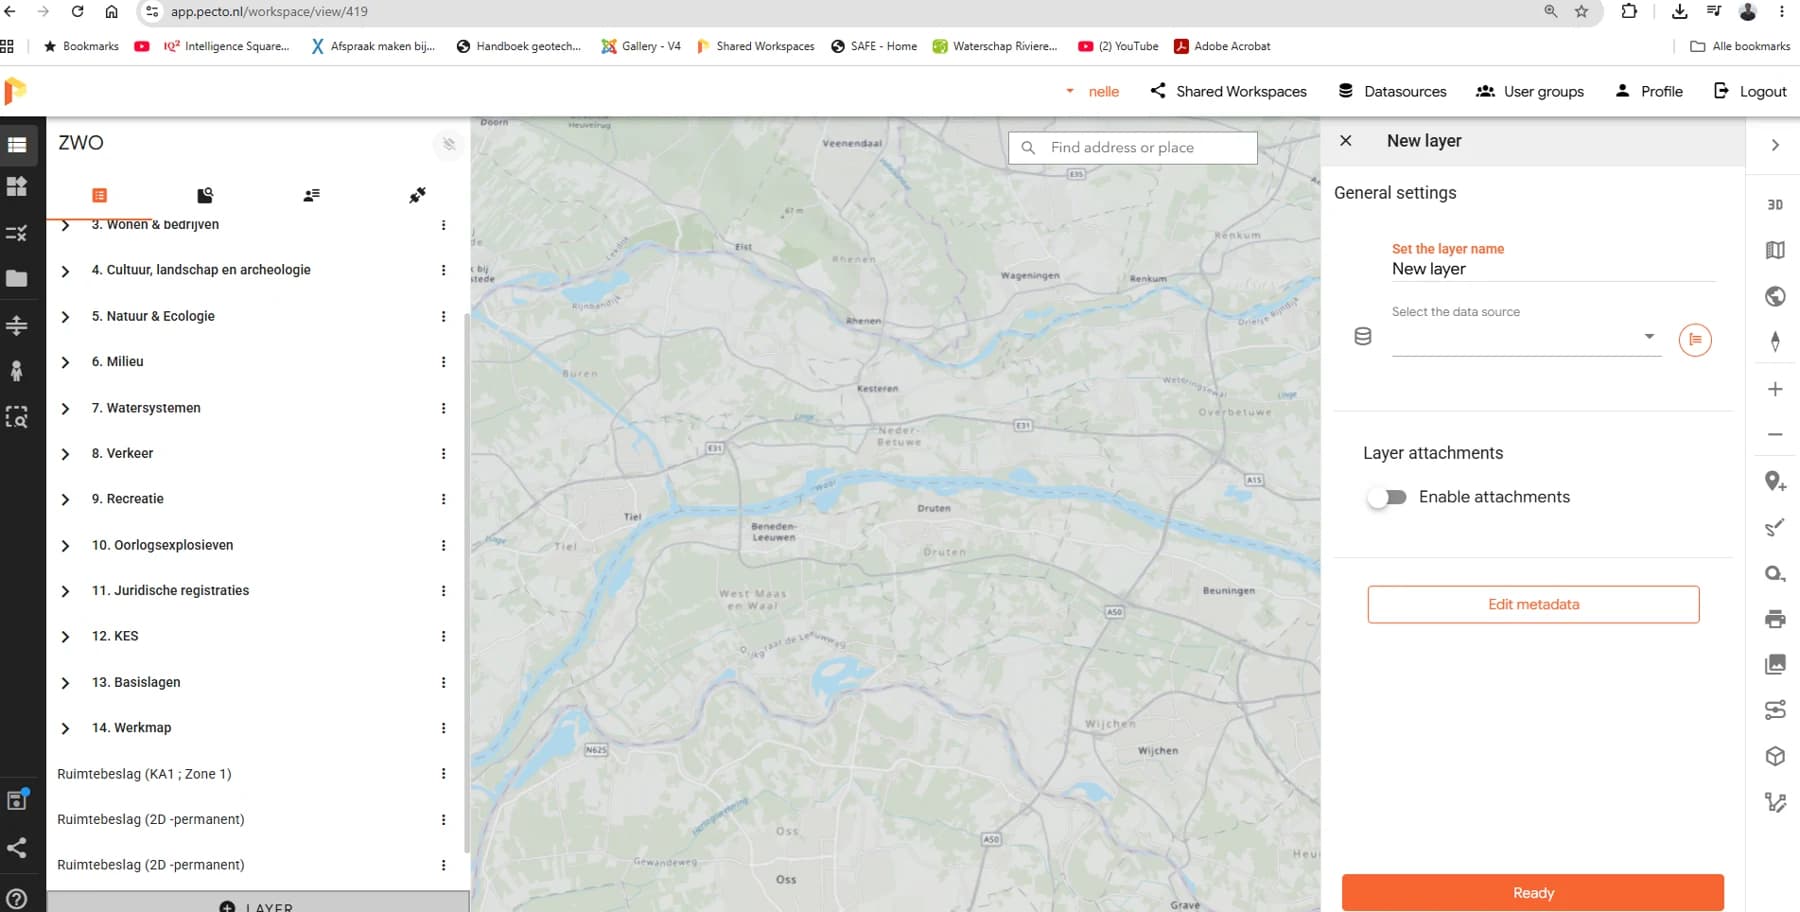
Task: Click the Find address or place field
Action: click(1133, 147)
